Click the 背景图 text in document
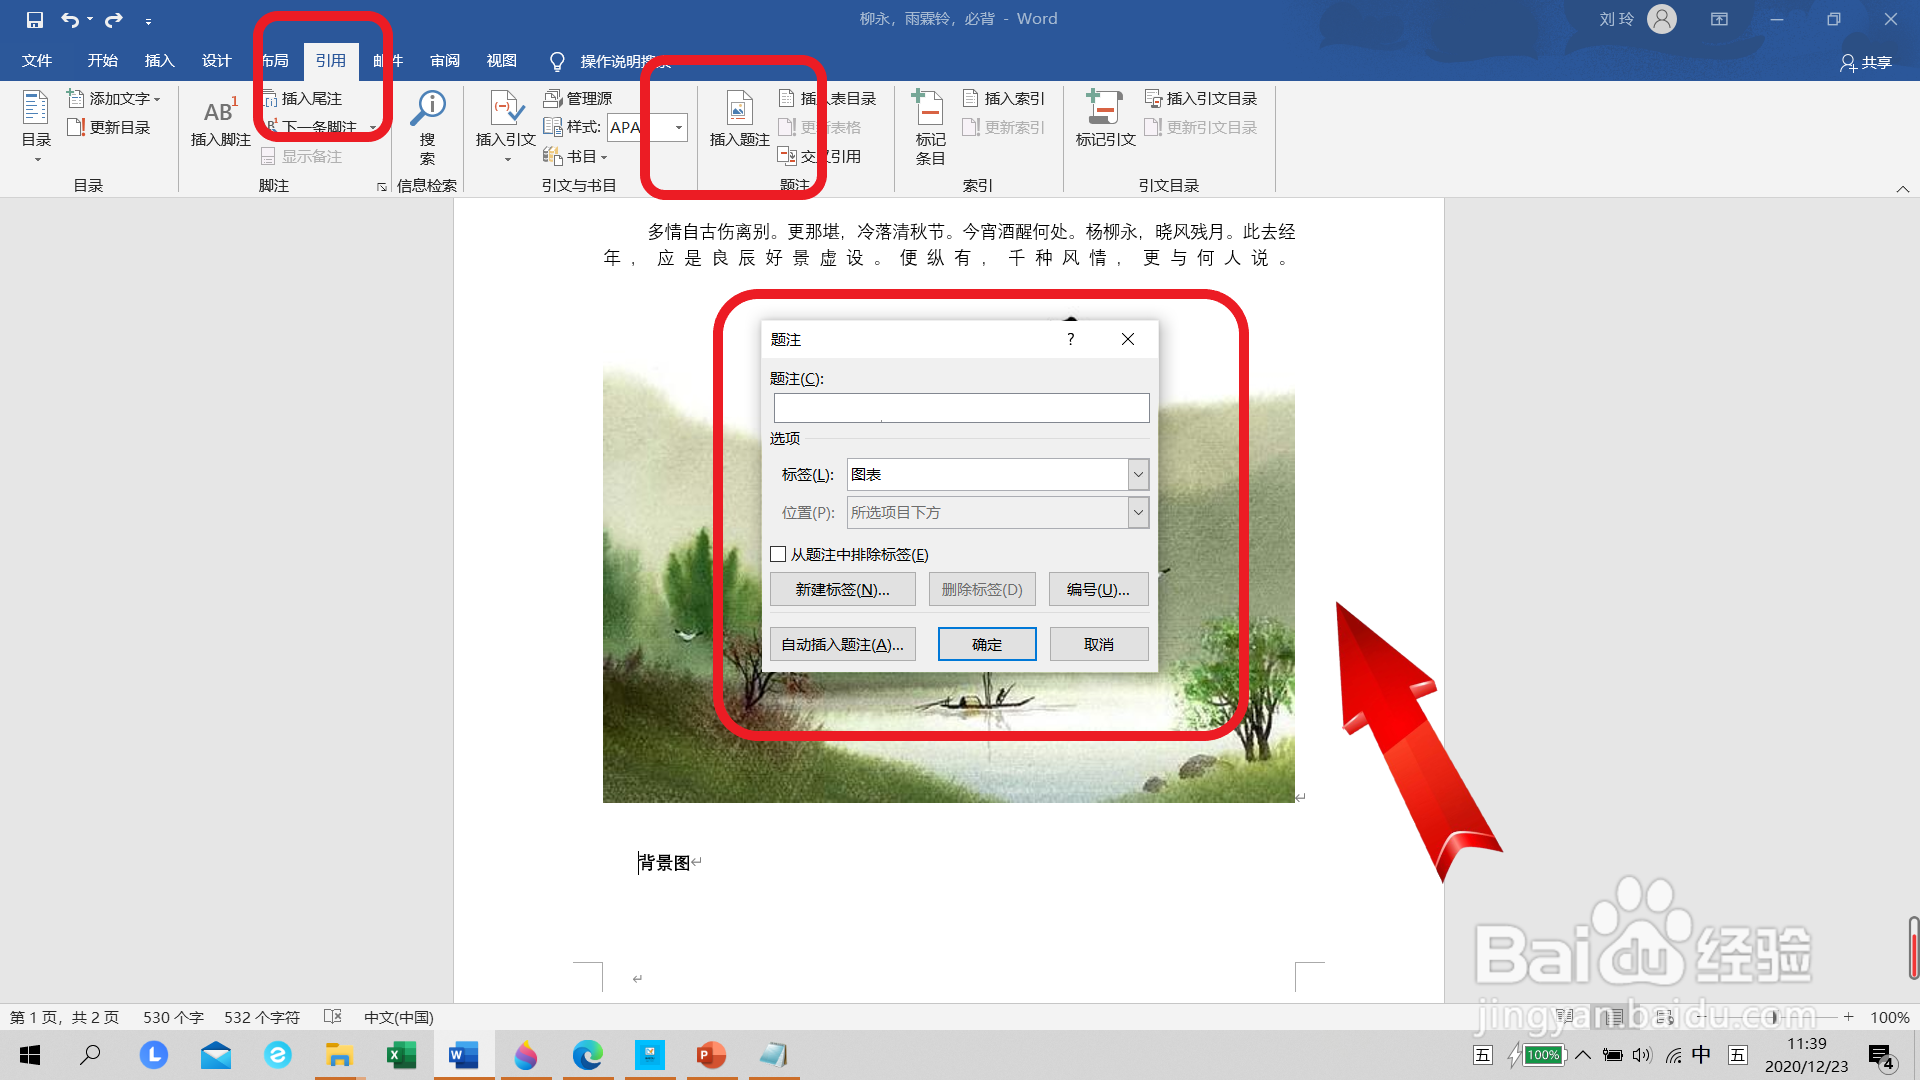The width and height of the screenshot is (1920, 1080). pos(665,862)
